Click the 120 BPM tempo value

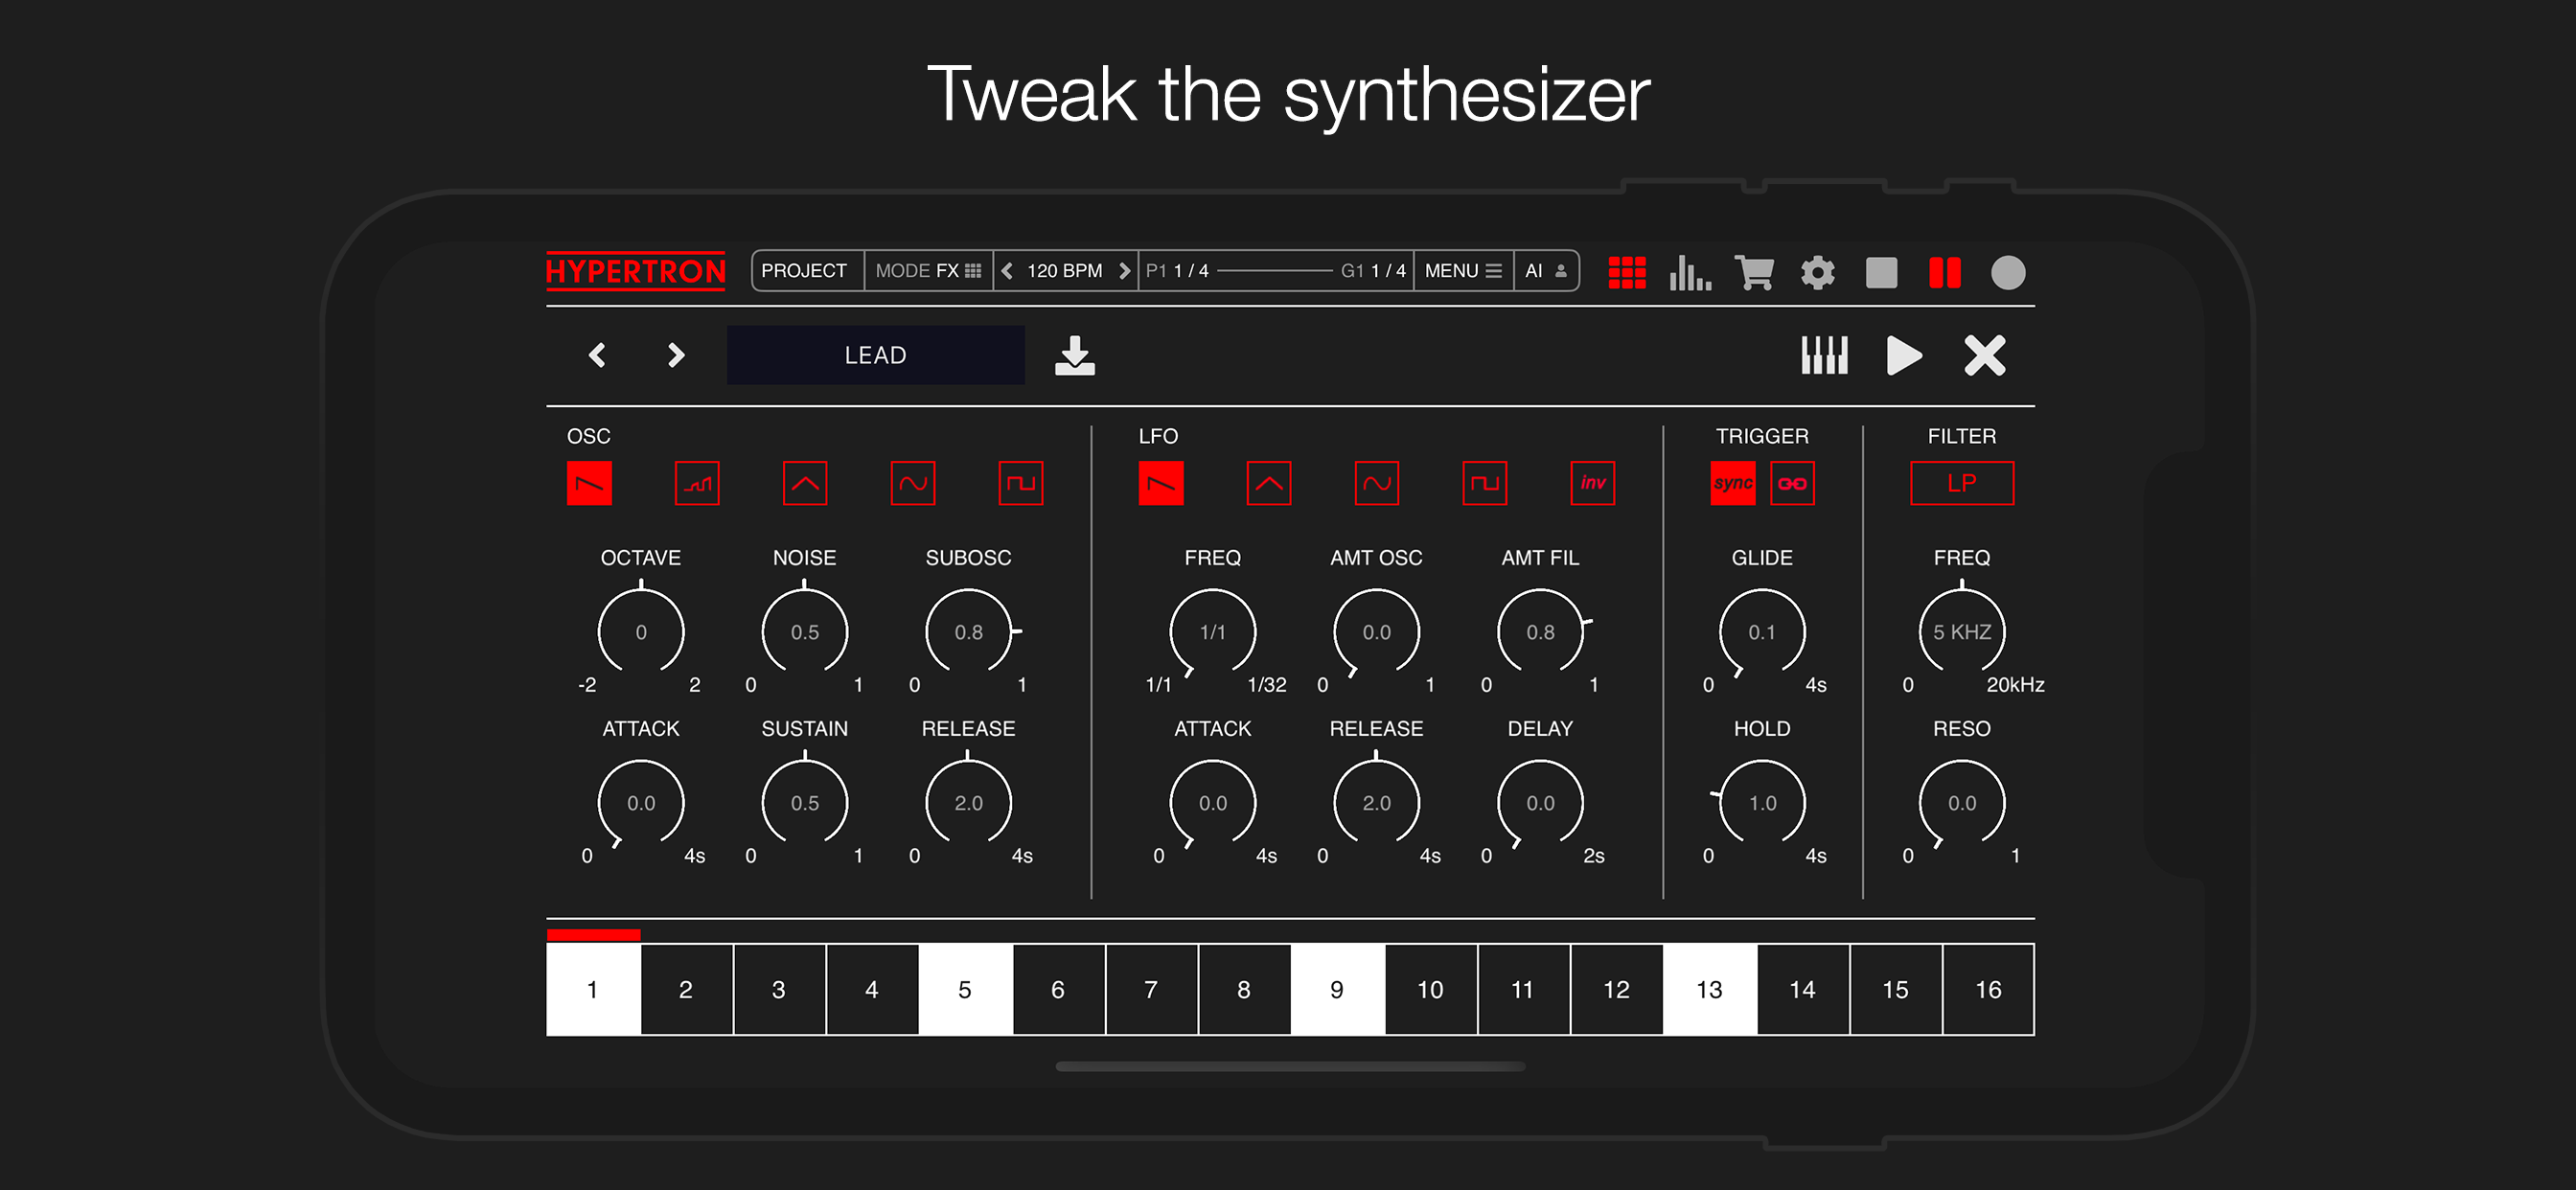click(1065, 271)
